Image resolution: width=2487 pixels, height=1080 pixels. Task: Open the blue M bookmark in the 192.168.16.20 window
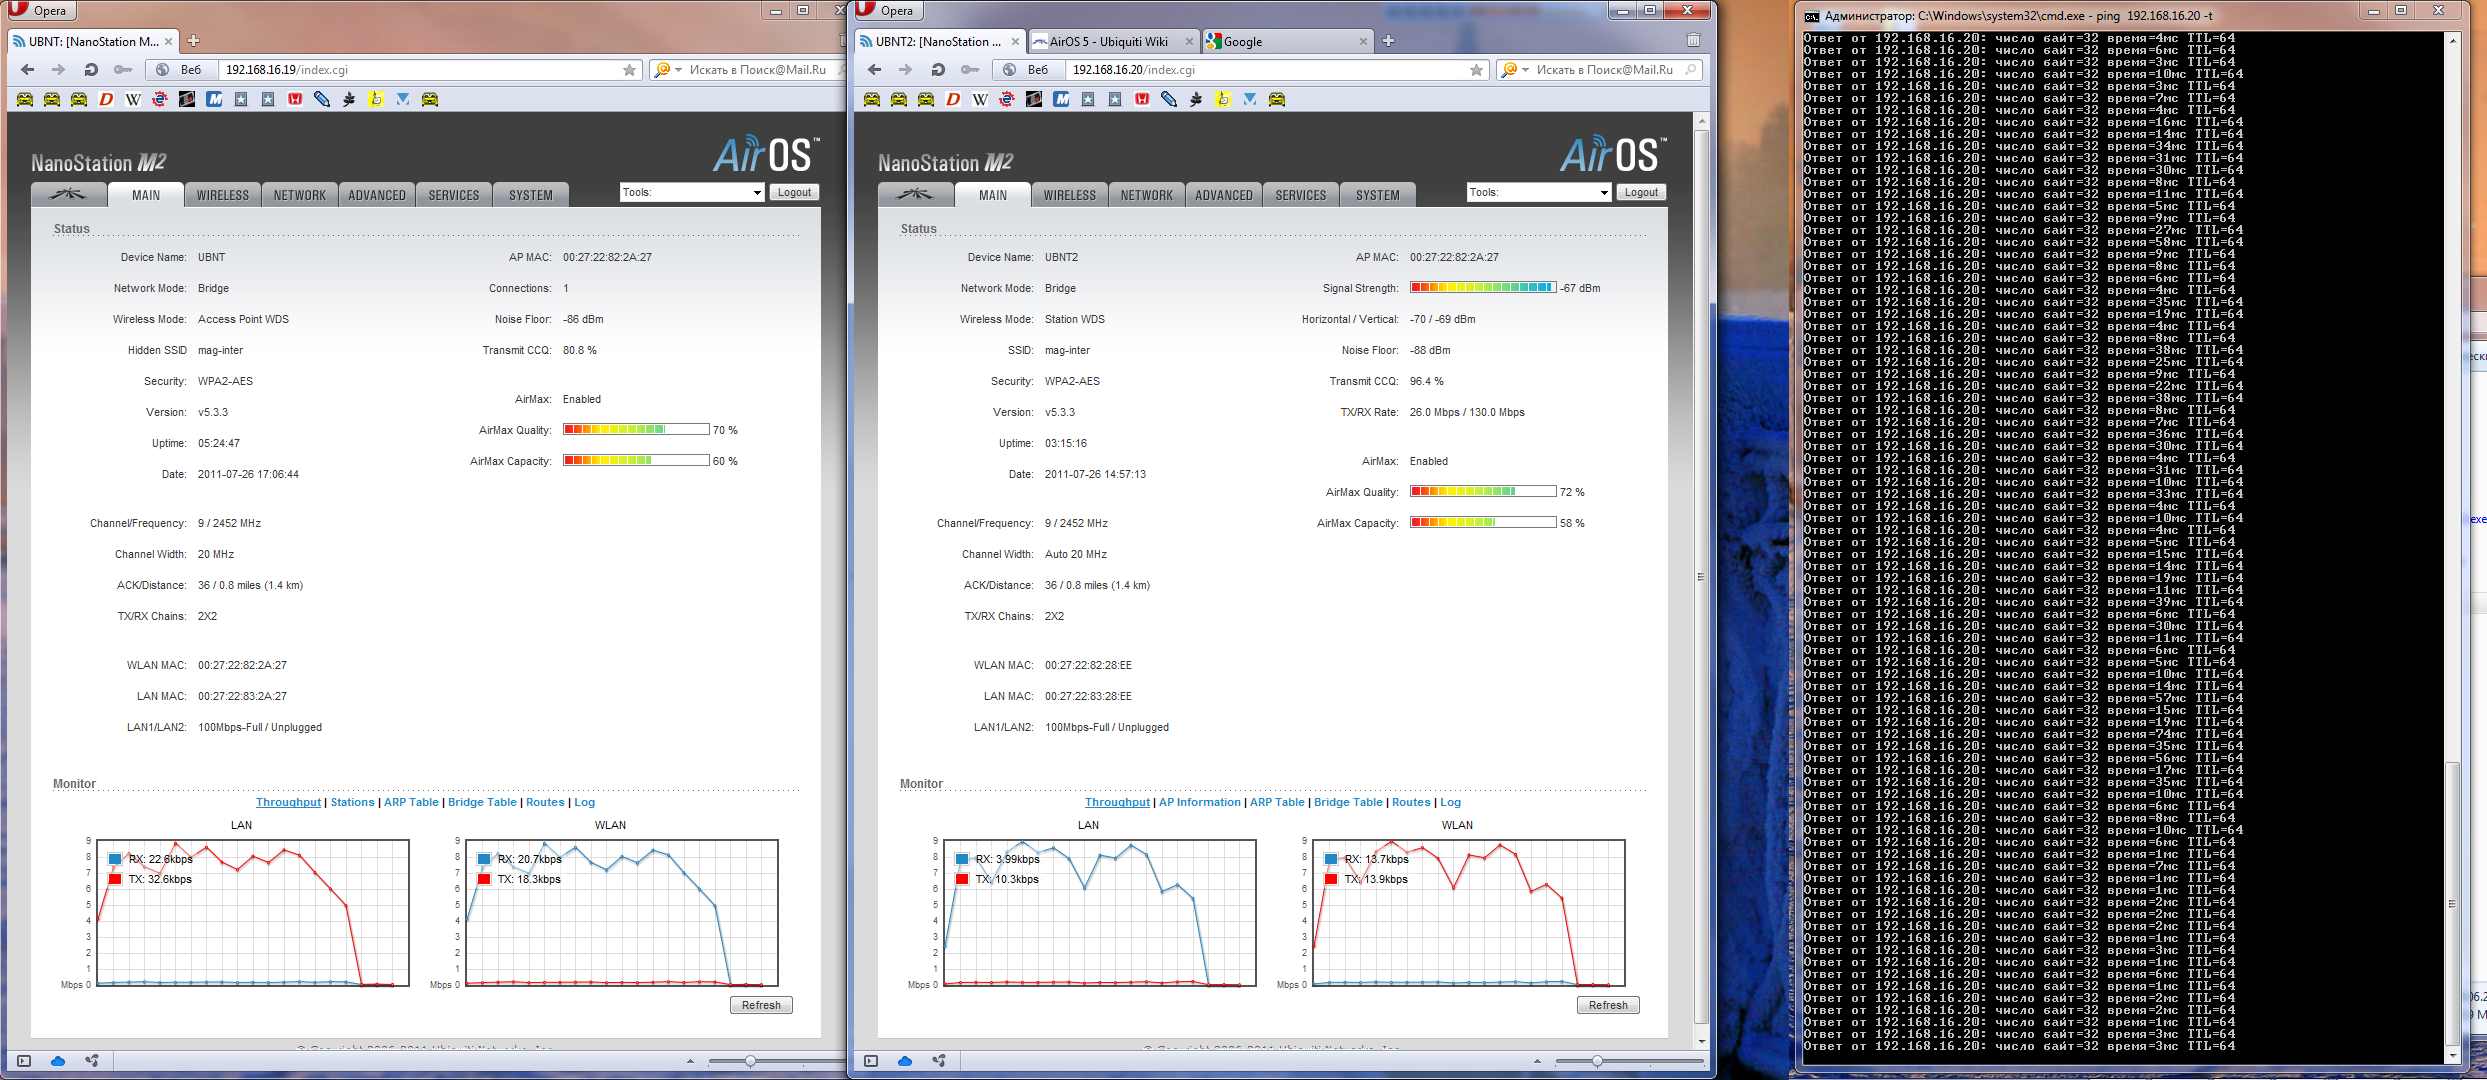click(x=1061, y=99)
